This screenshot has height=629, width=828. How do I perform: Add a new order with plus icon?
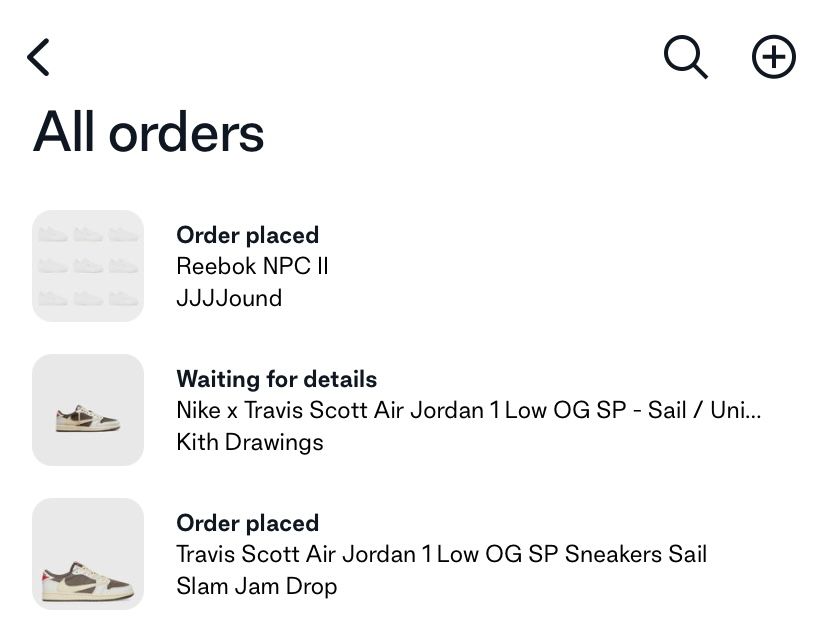pos(774,57)
